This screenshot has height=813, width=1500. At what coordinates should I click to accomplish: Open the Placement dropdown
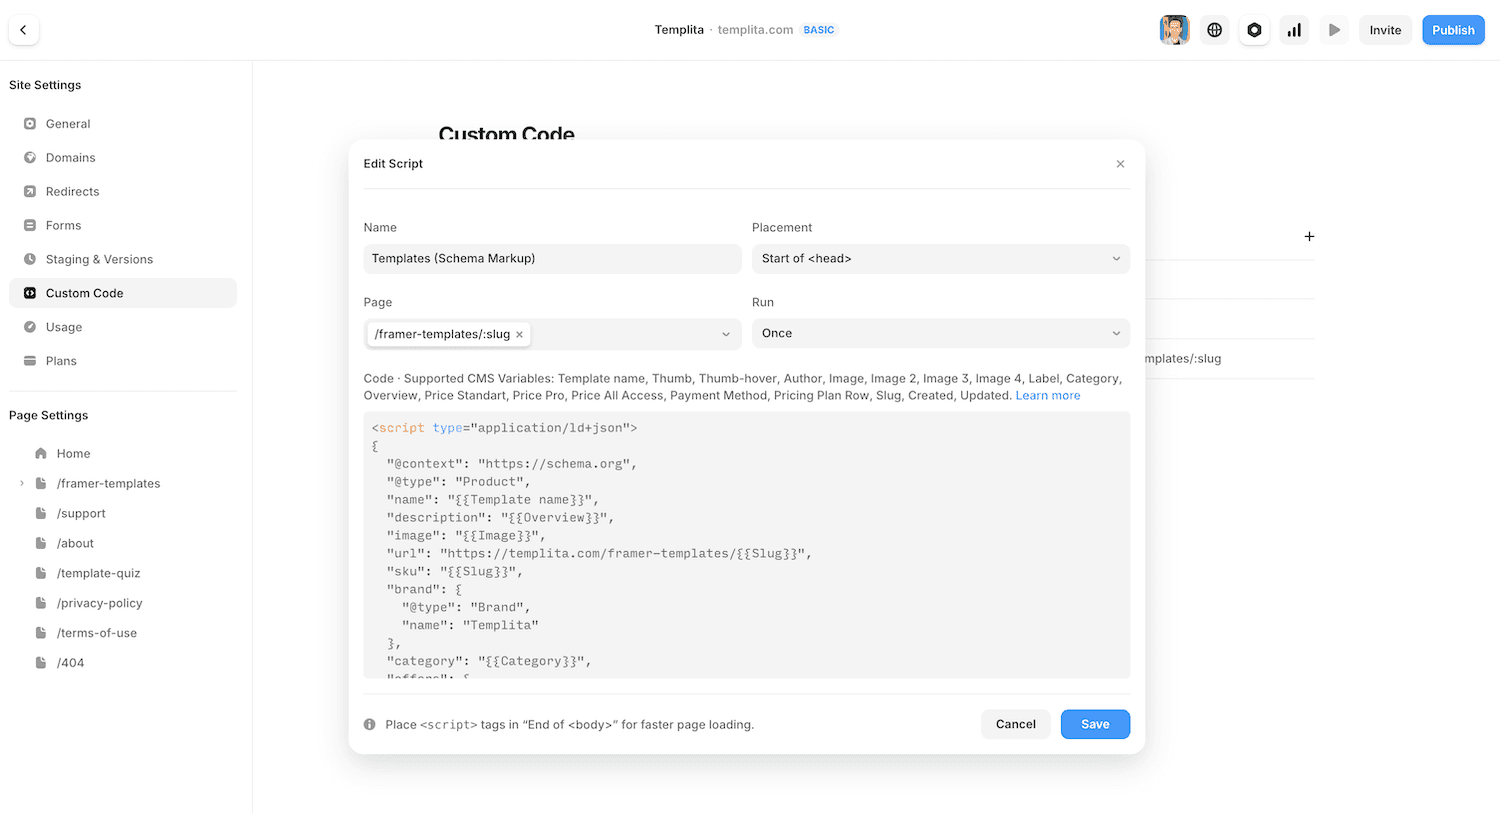(x=940, y=258)
